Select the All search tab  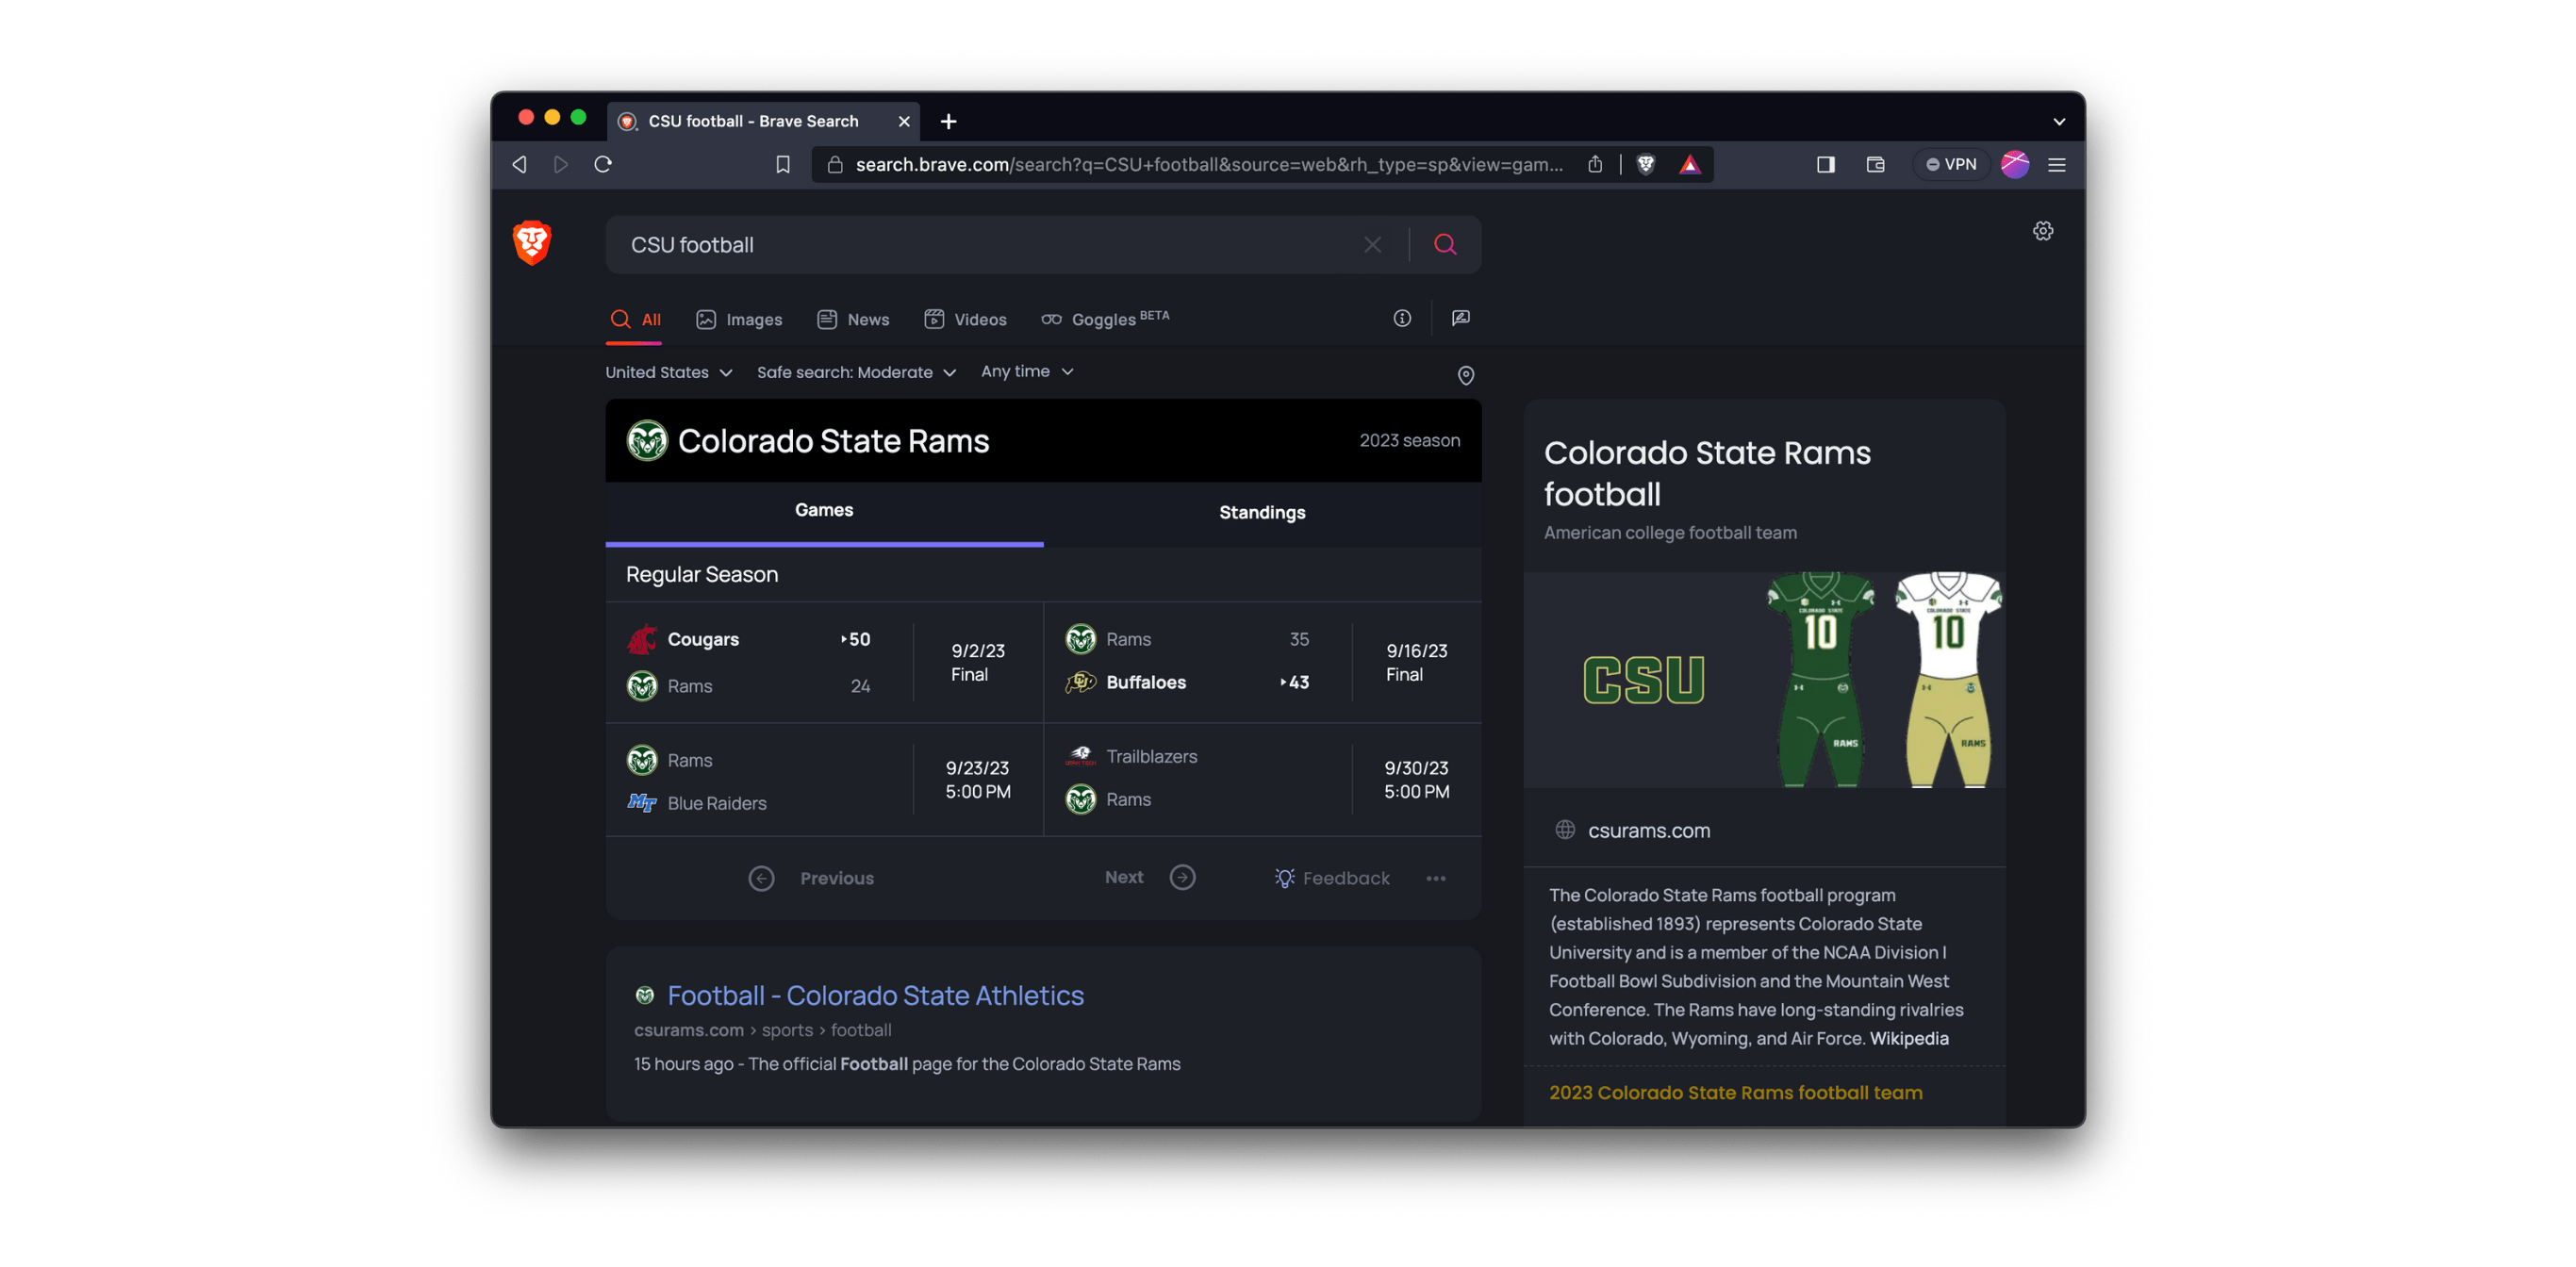tap(636, 319)
